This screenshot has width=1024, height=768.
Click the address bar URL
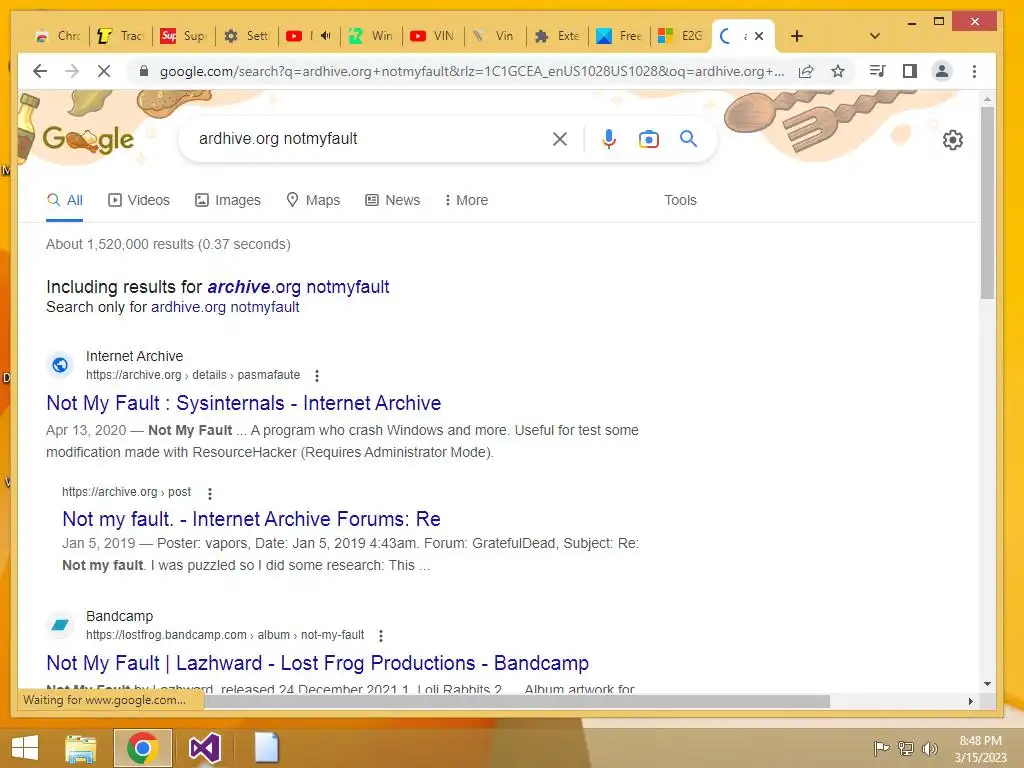tap(472, 71)
